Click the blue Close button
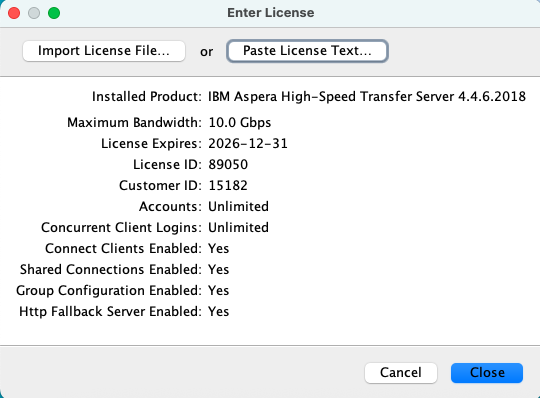 (487, 373)
